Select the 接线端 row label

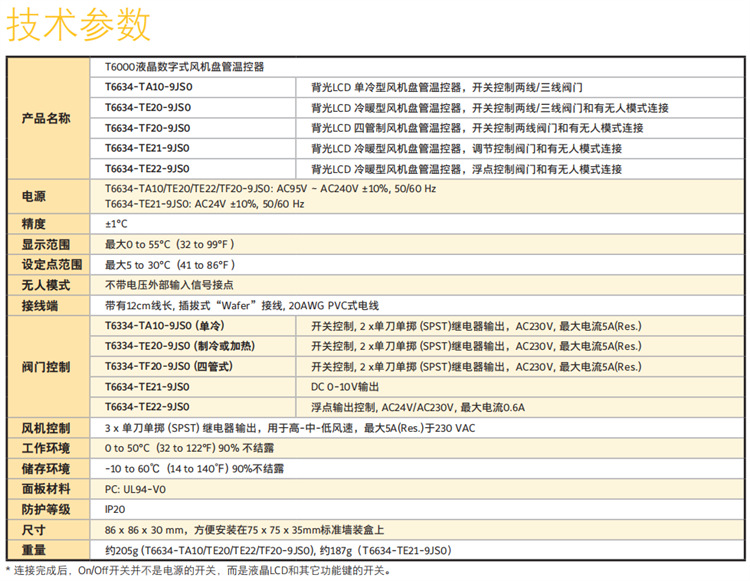(40, 306)
